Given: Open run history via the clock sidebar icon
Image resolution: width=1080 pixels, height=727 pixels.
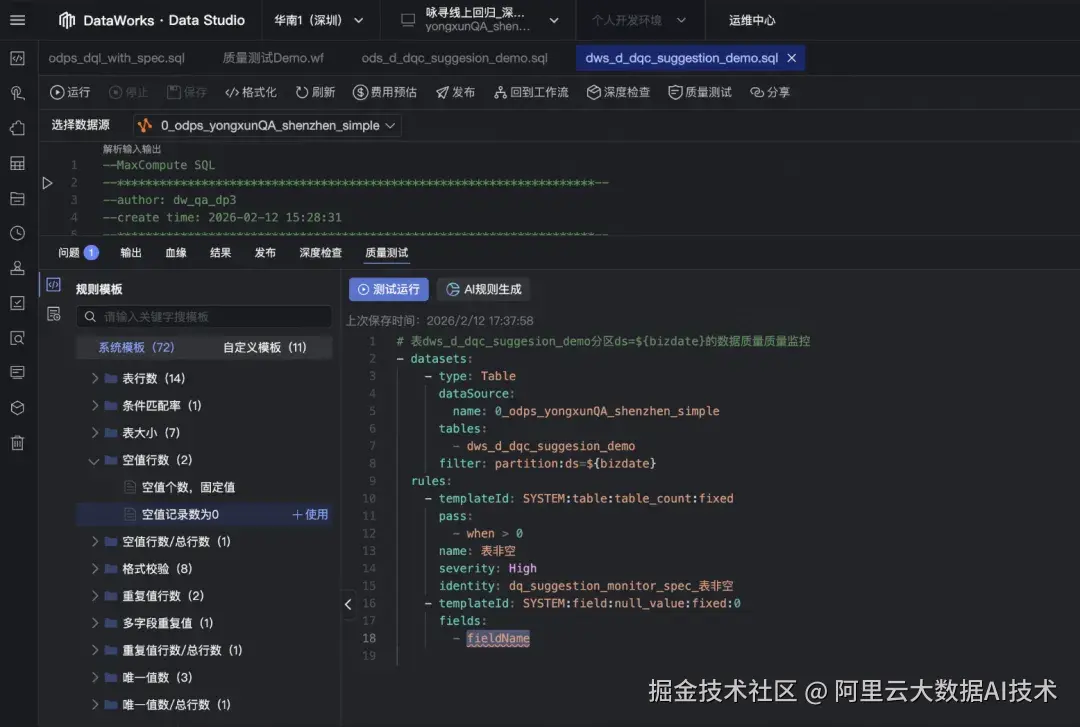Looking at the screenshot, I should (x=16, y=233).
